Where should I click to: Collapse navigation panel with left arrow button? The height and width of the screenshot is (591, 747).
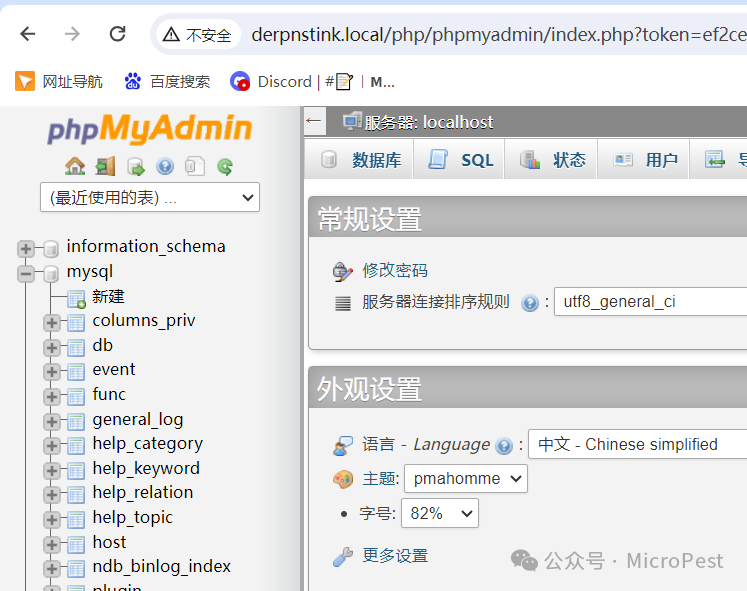[314, 121]
